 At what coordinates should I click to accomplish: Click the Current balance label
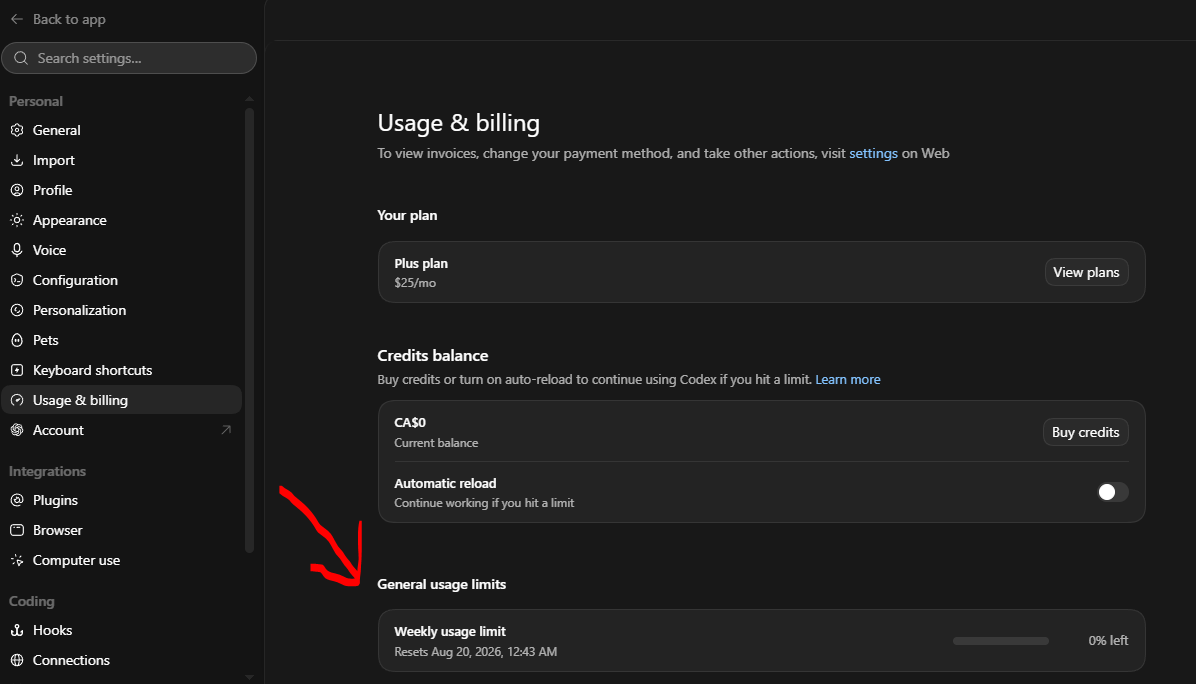(x=436, y=443)
